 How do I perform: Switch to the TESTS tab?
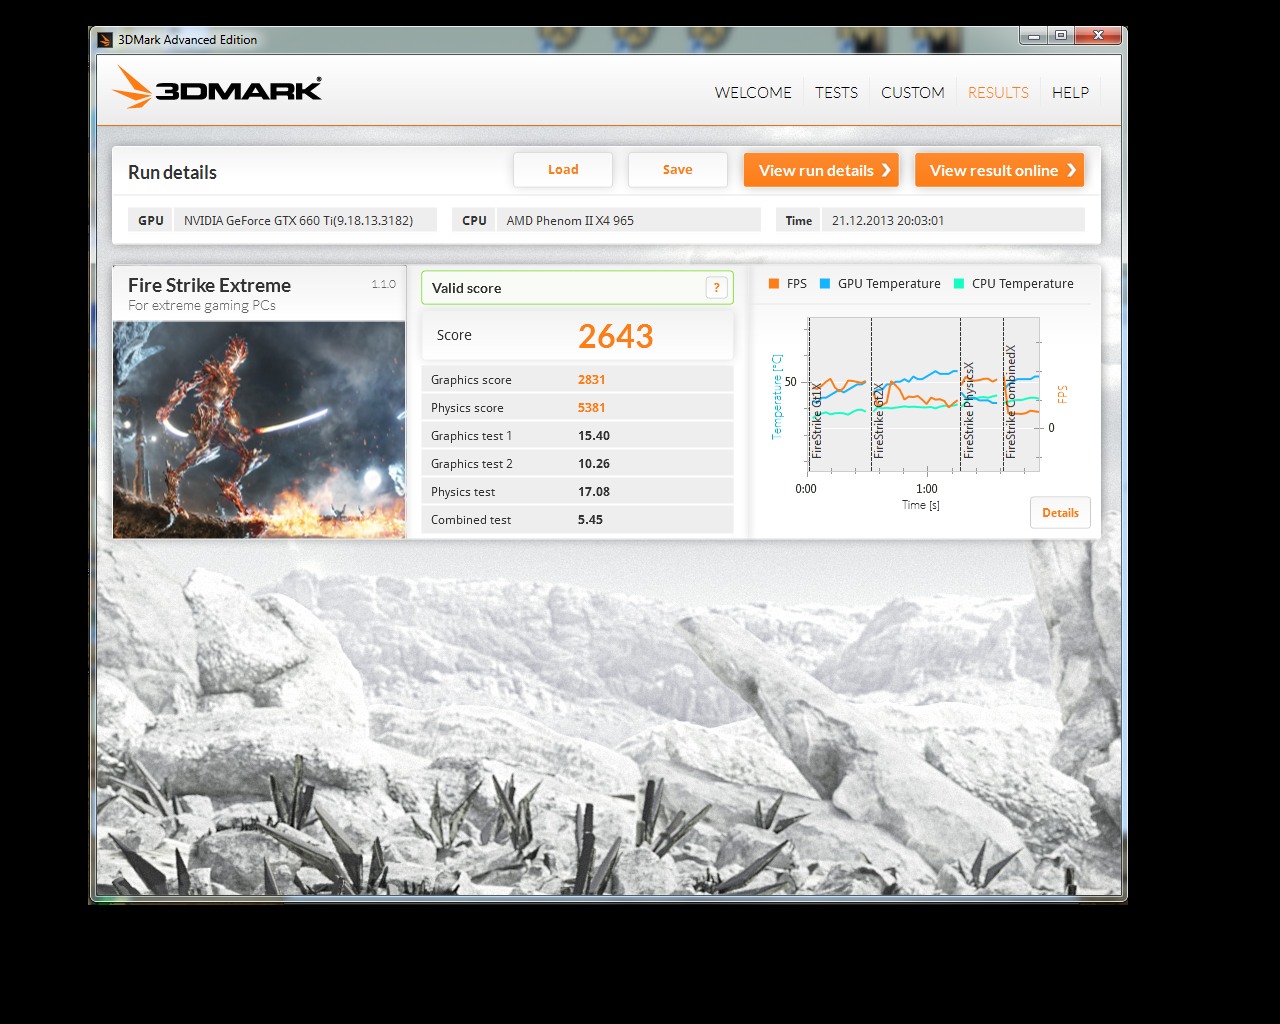[x=836, y=92]
